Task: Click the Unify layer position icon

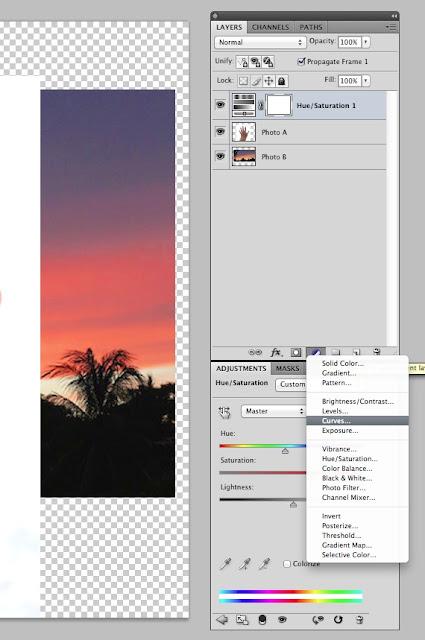Action: click(x=243, y=62)
